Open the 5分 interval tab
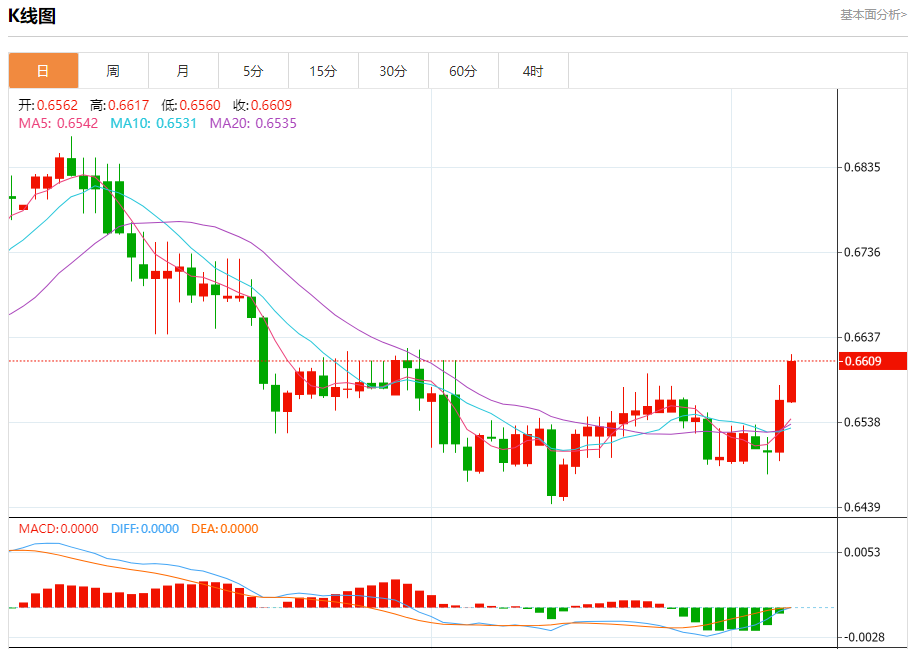This screenshot has width=919, height=649. pyautogui.click(x=253, y=71)
